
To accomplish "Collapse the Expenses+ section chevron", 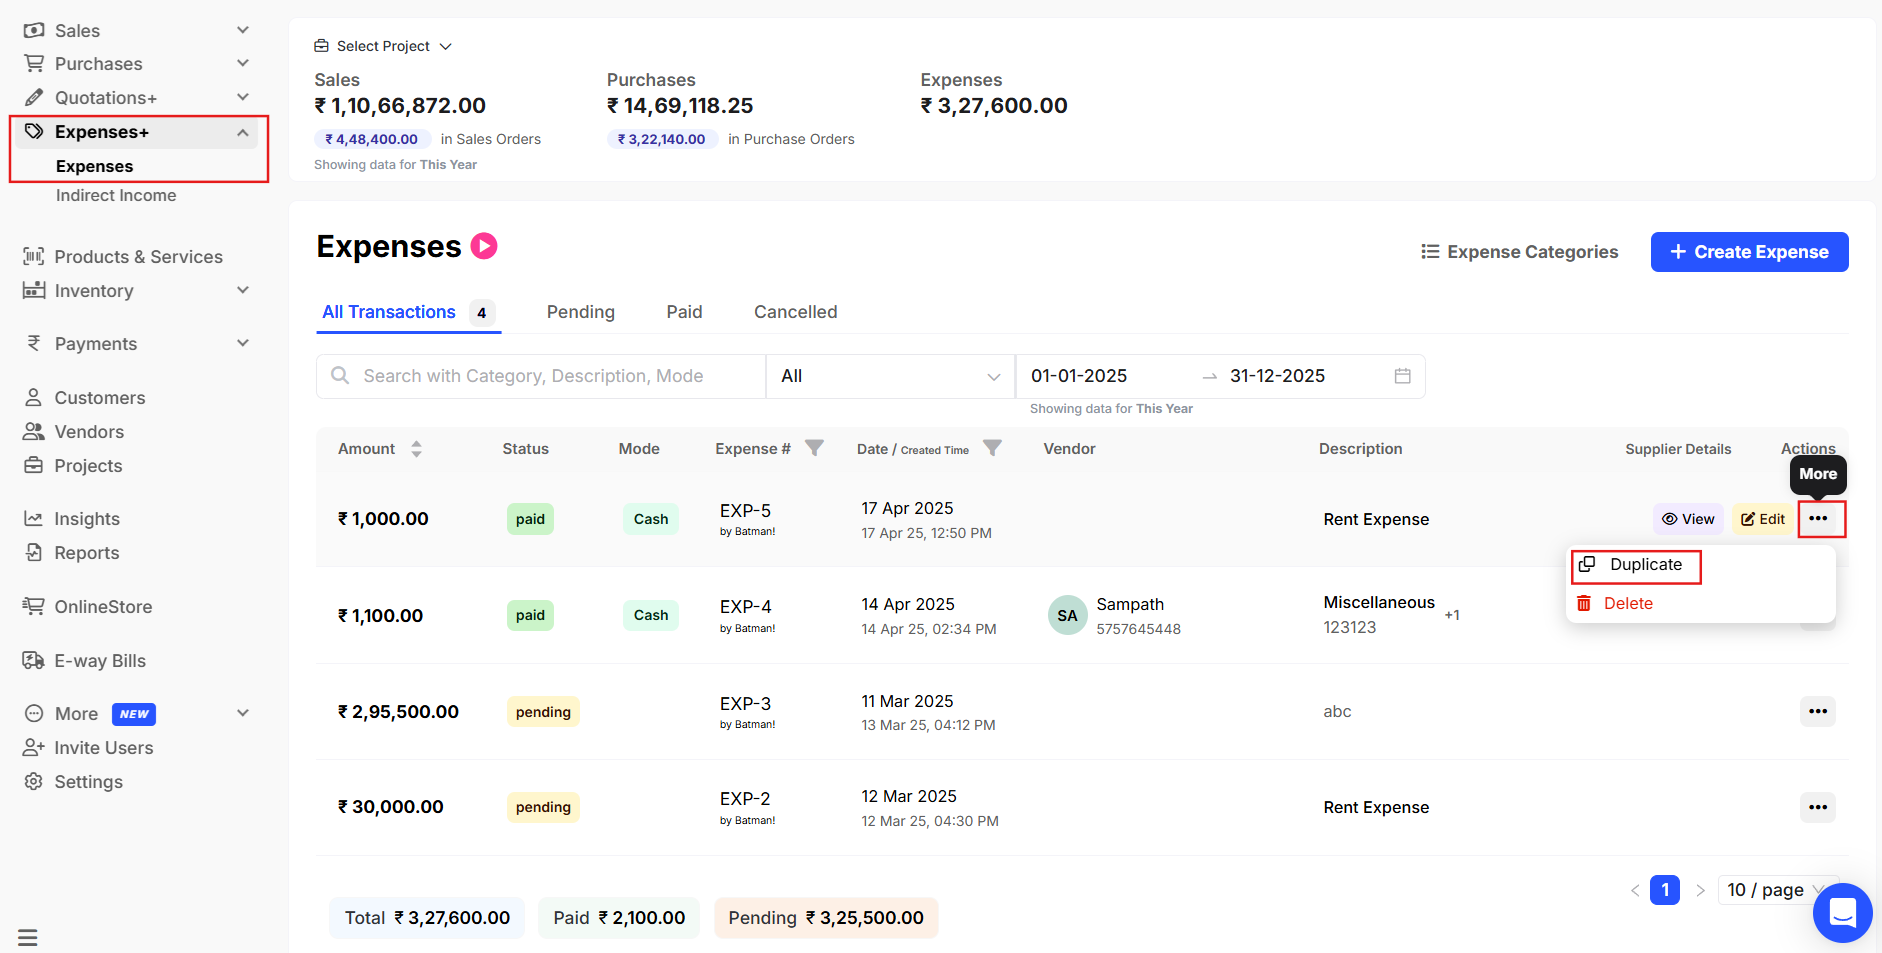I will pos(243,132).
